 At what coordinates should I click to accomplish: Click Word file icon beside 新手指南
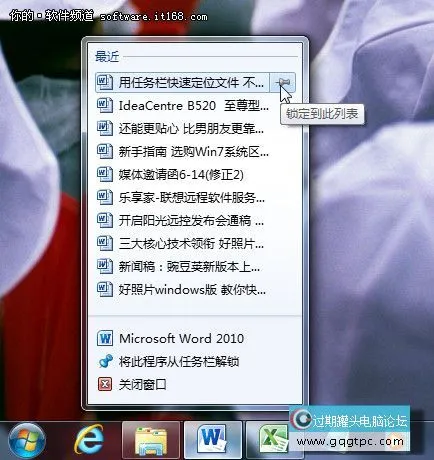pyautogui.click(x=105, y=152)
